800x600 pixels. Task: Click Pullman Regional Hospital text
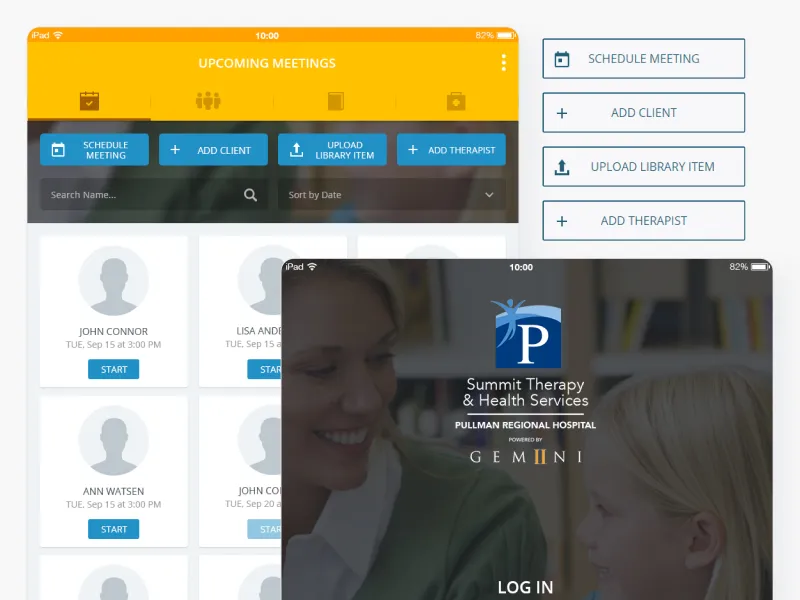tap(526, 425)
